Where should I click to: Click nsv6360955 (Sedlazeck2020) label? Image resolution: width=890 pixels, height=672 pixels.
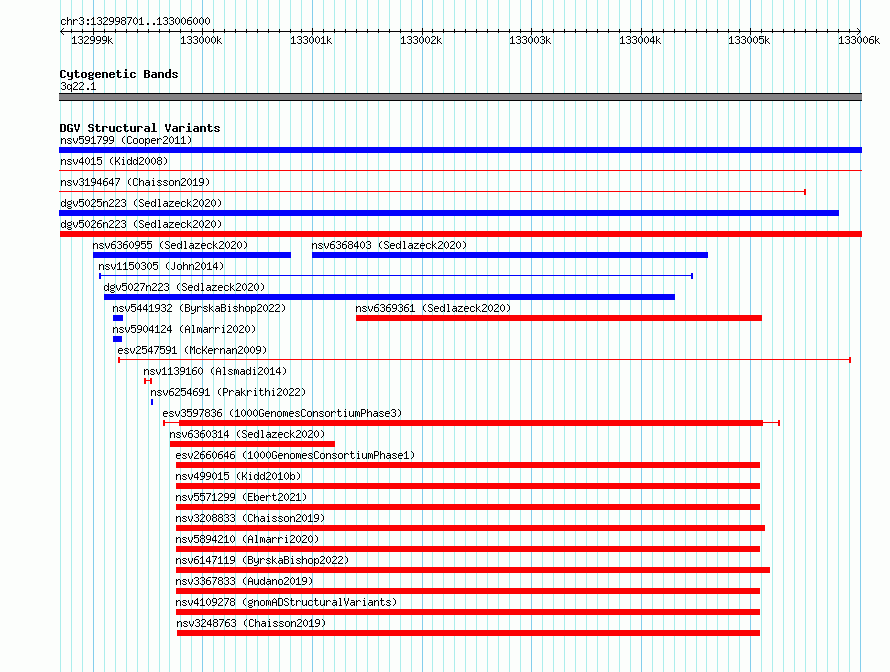[170, 245]
